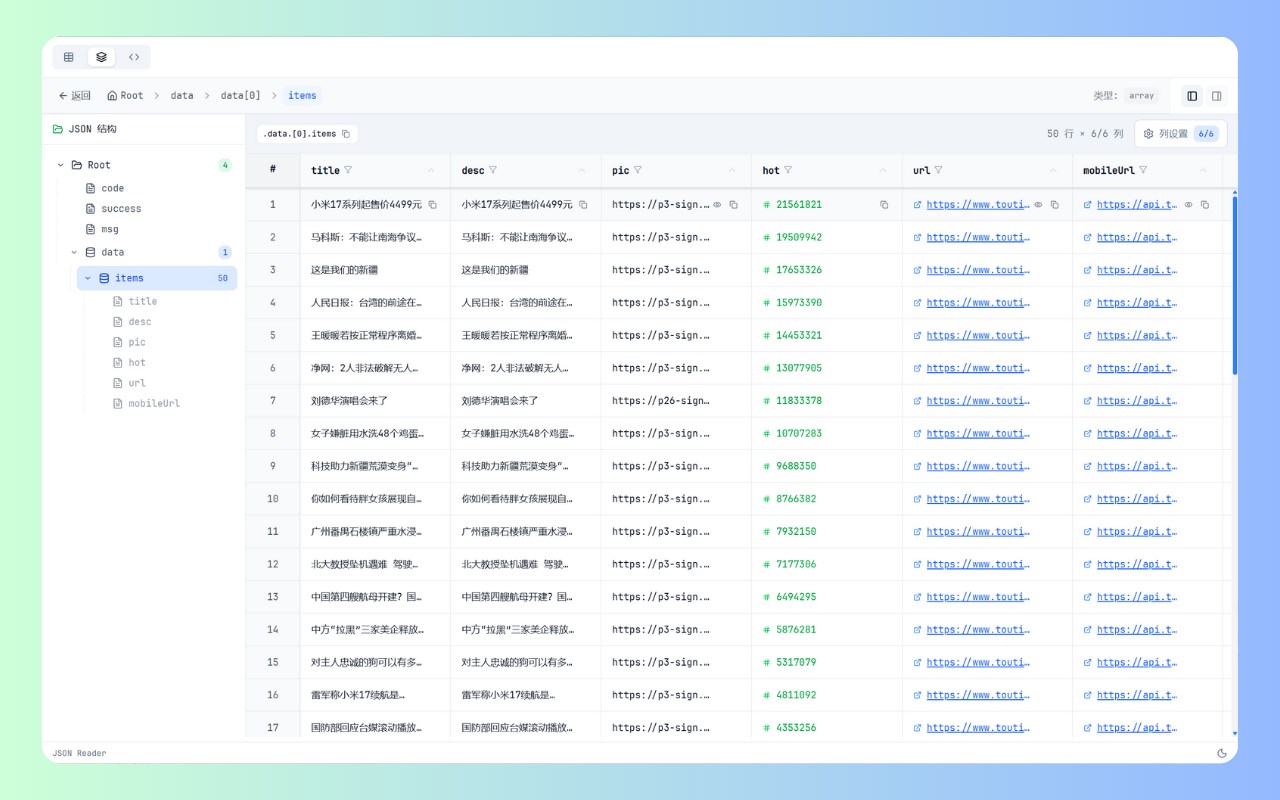Copy url value in row 1
This screenshot has height=800, width=1280.
coord(1054,205)
